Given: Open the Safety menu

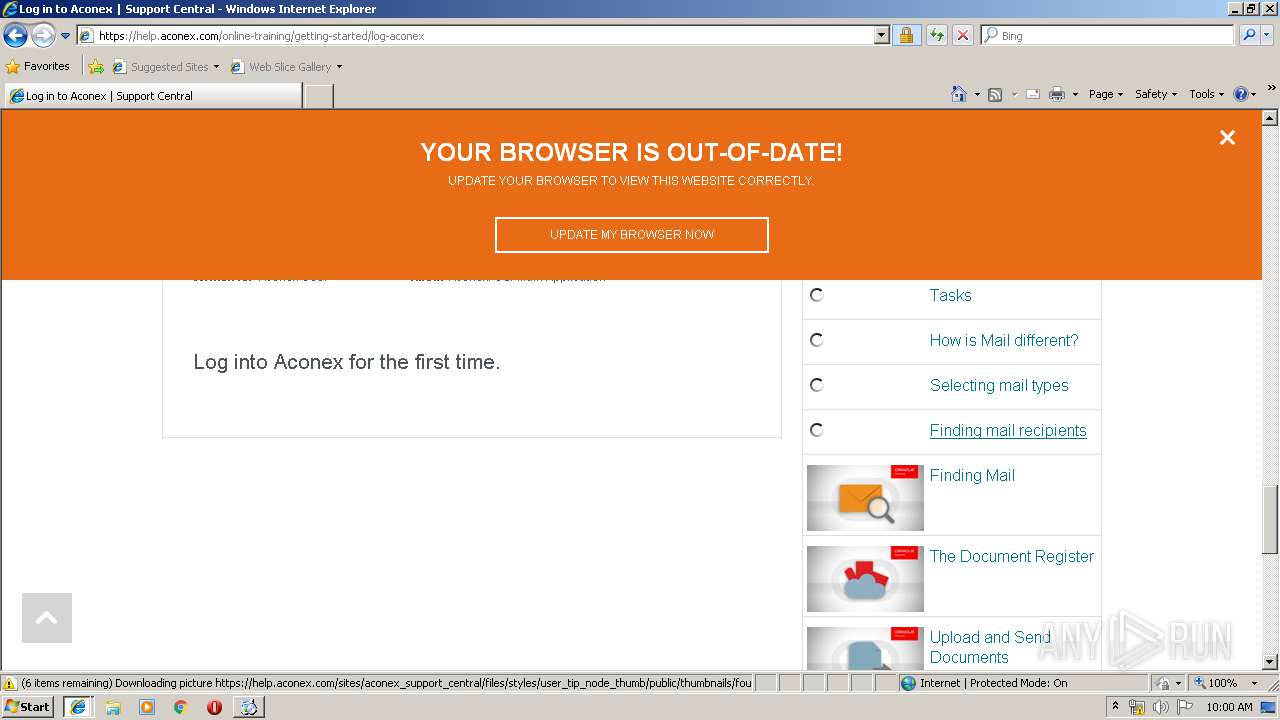Looking at the screenshot, I should (x=1155, y=94).
